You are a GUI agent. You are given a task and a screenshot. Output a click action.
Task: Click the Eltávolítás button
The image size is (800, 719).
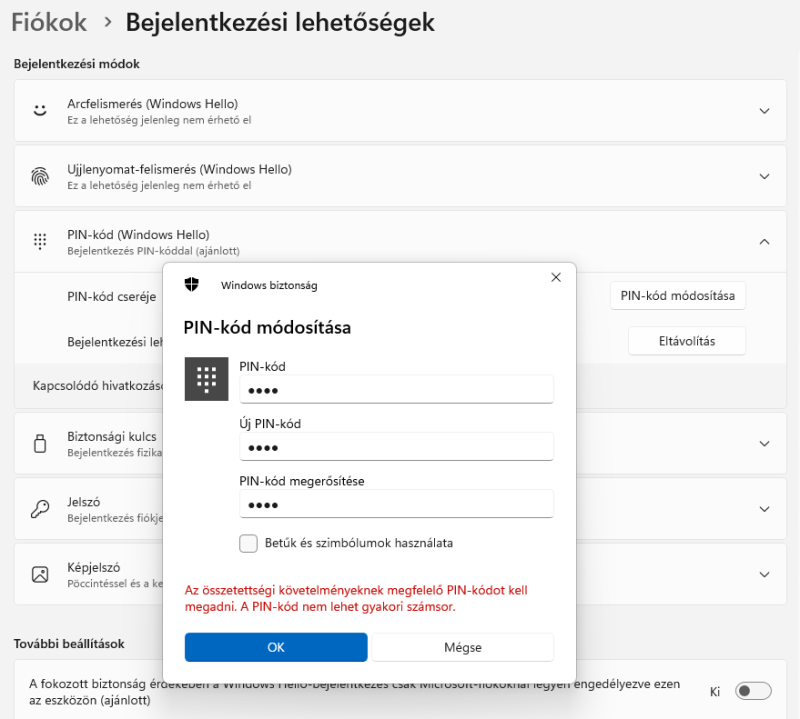click(x=686, y=341)
